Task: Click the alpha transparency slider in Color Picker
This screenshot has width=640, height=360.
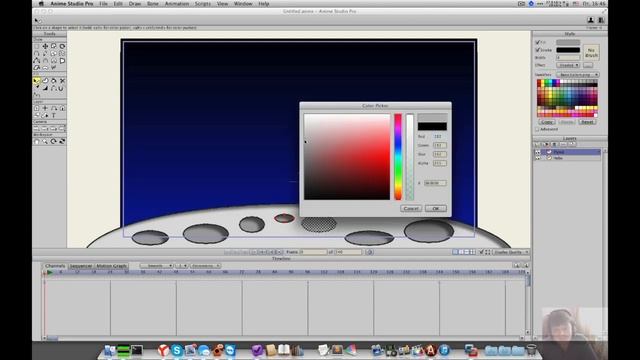Action: coord(409,157)
